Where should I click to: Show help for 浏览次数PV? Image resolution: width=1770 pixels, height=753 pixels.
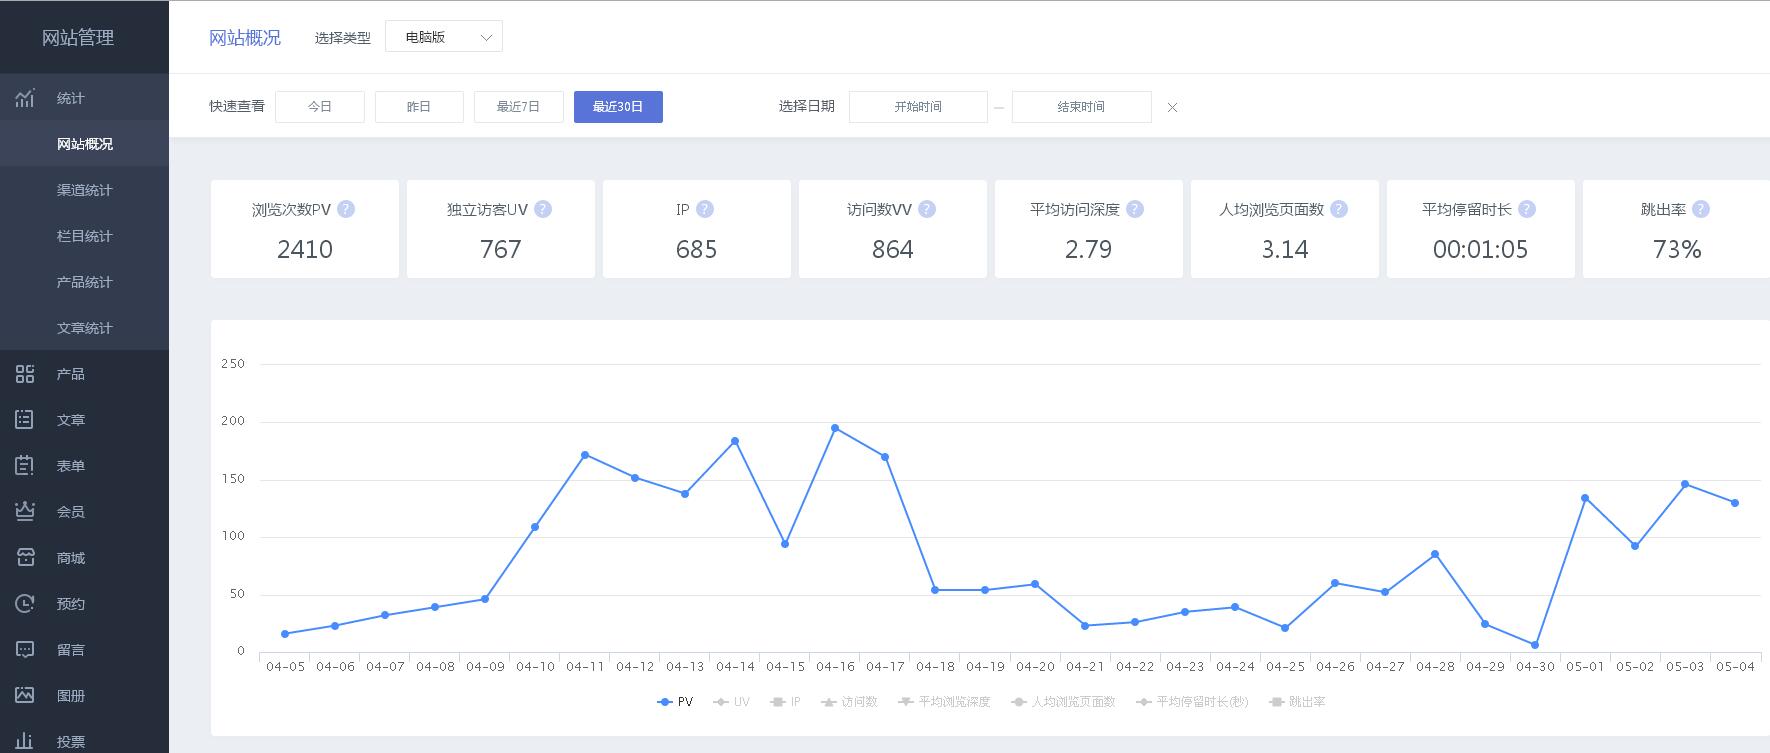[x=346, y=209]
